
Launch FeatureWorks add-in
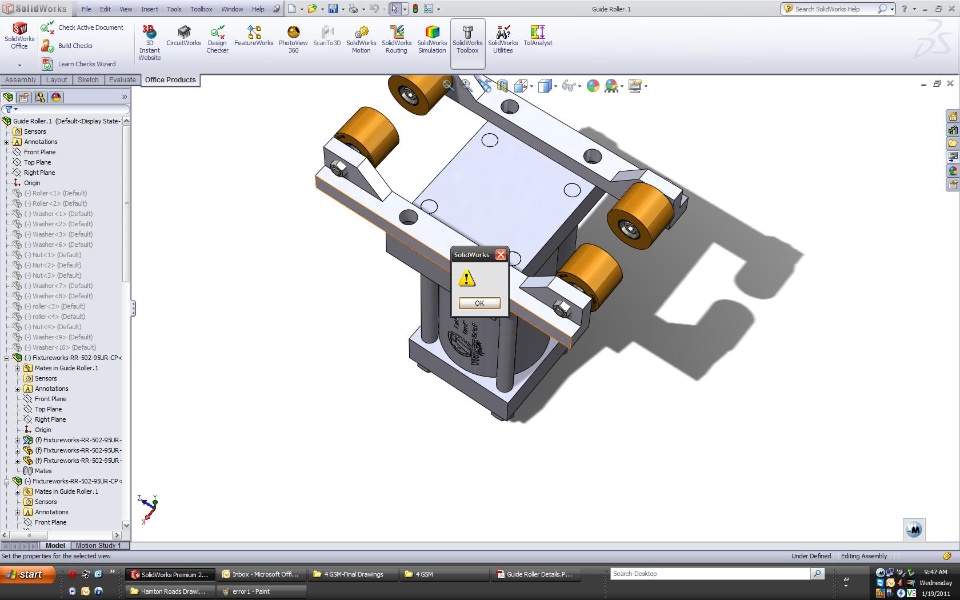[253, 36]
